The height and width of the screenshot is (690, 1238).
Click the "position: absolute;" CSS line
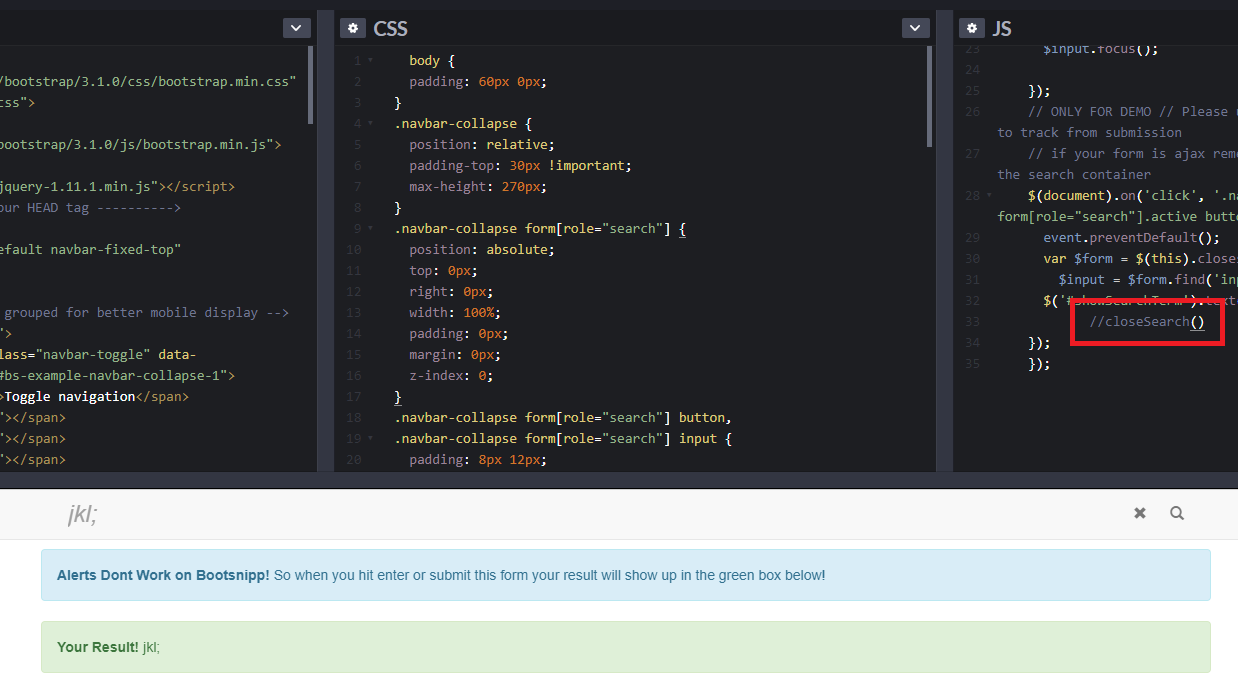[482, 250]
